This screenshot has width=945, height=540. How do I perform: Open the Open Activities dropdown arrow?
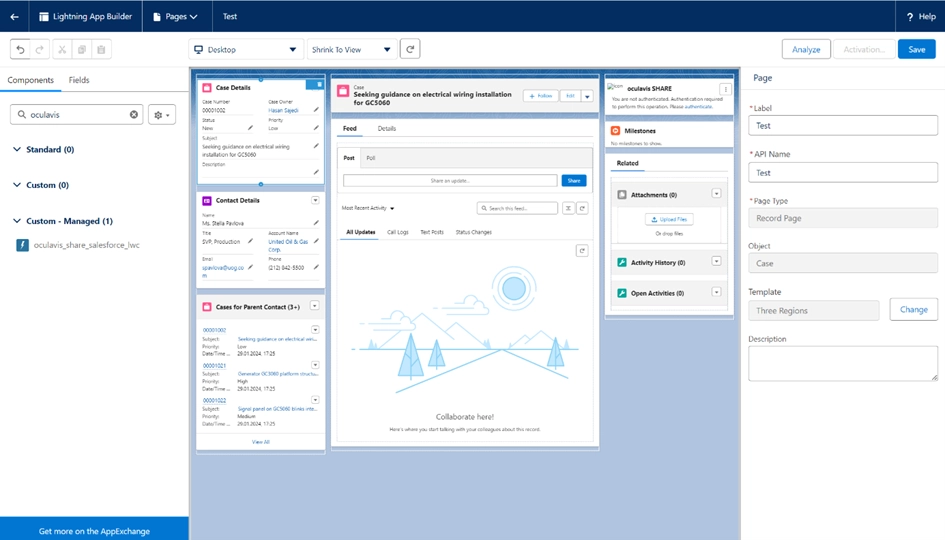click(717, 292)
